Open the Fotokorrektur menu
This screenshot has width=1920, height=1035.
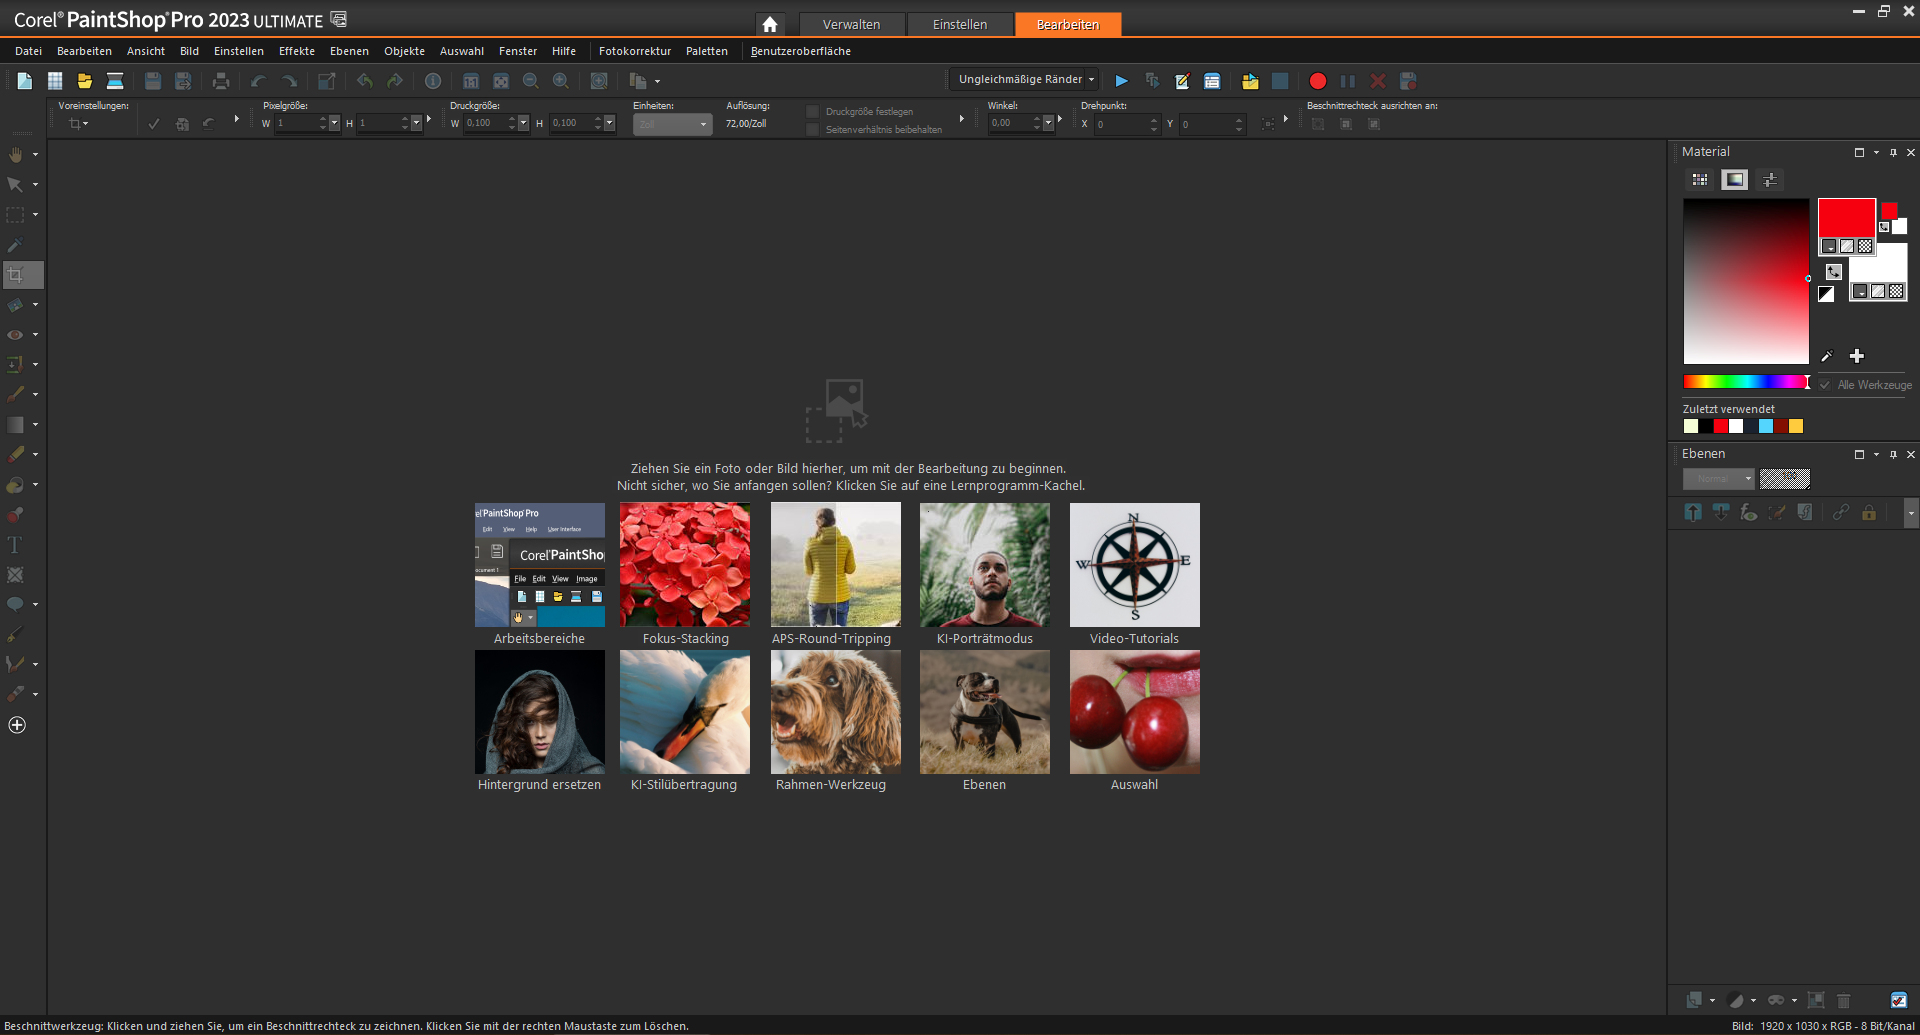[635, 51]
